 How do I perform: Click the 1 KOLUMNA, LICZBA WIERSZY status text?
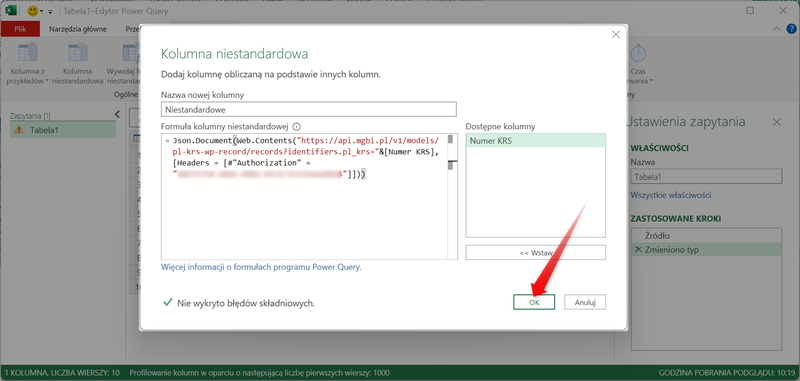tap(62, 373)
